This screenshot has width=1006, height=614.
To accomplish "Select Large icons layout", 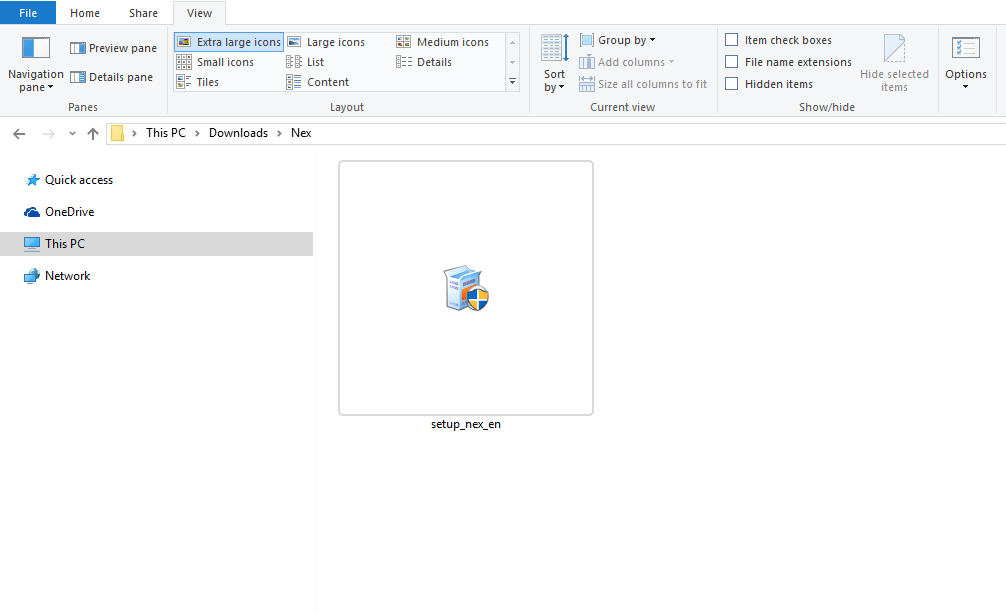I will tap(332, 41).
